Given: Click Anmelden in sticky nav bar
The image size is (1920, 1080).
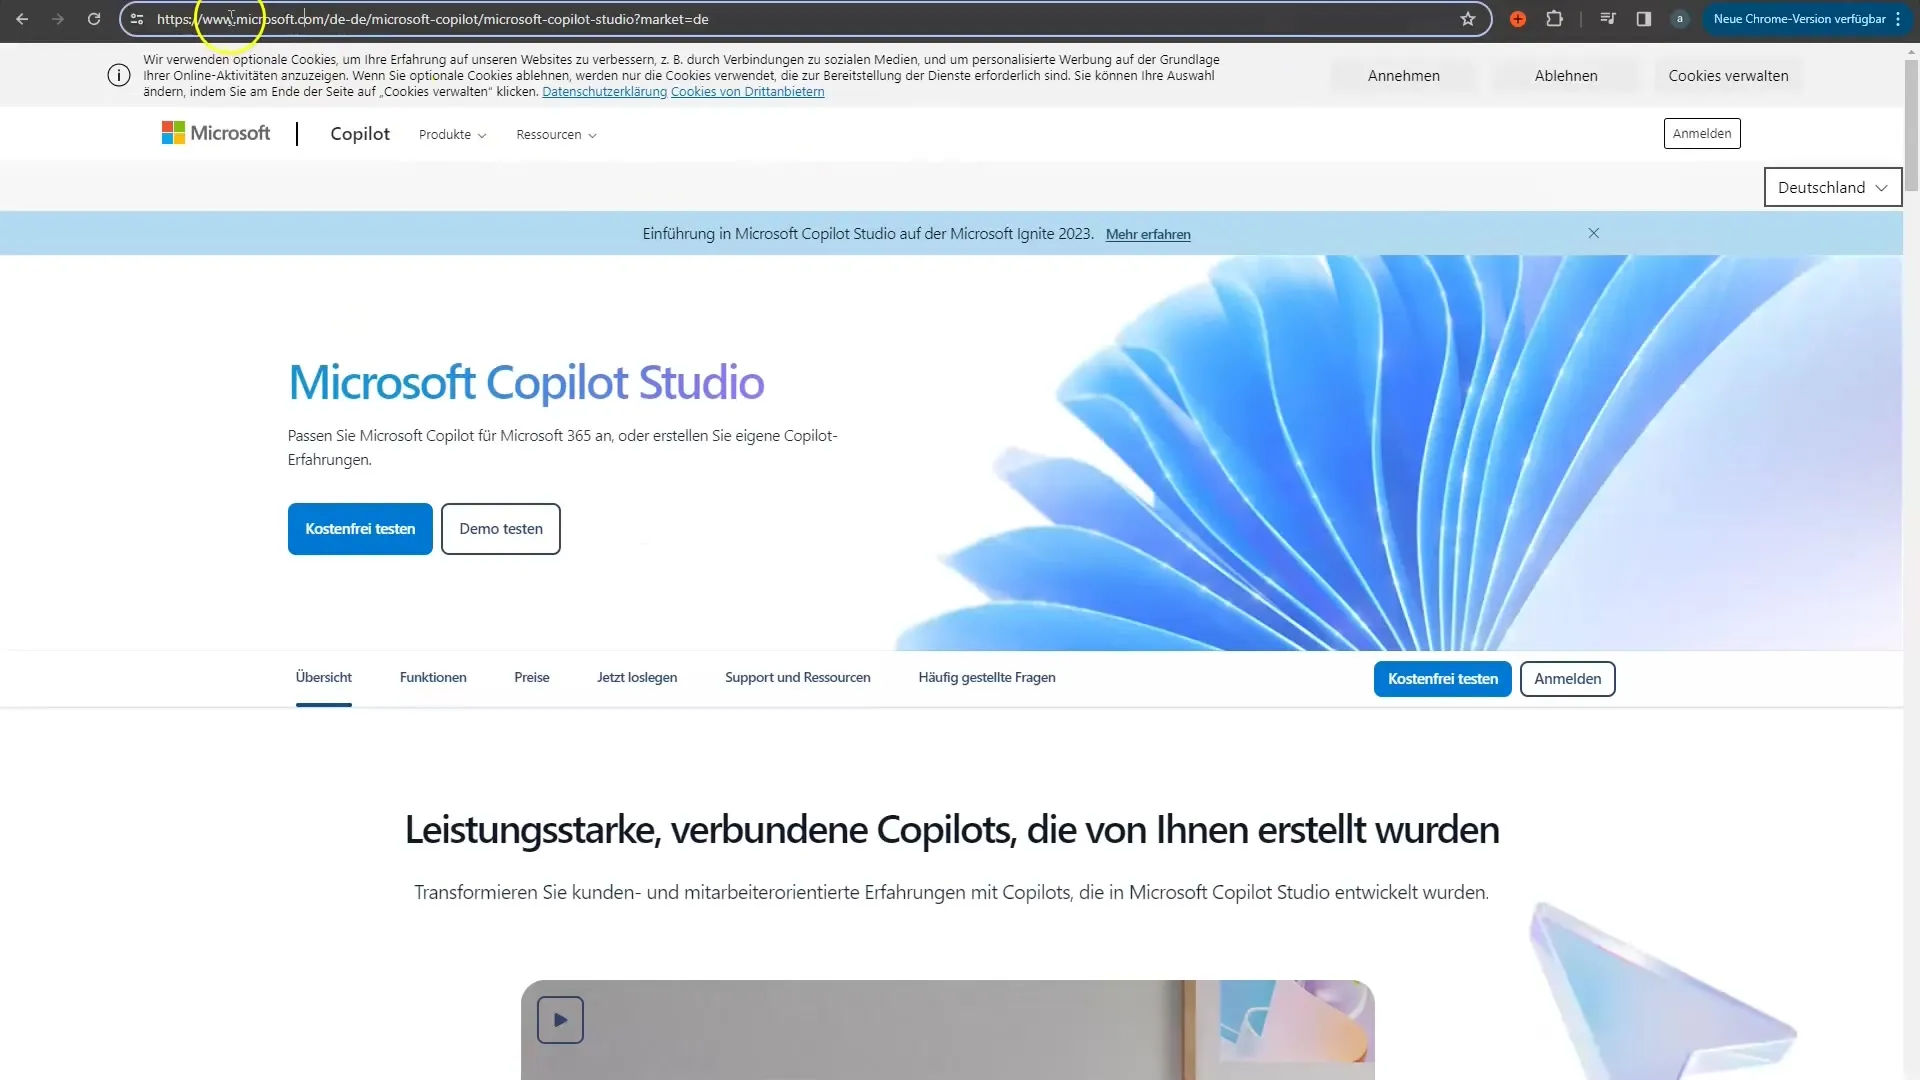Looking at the screenshot, I should [1568, 679].
